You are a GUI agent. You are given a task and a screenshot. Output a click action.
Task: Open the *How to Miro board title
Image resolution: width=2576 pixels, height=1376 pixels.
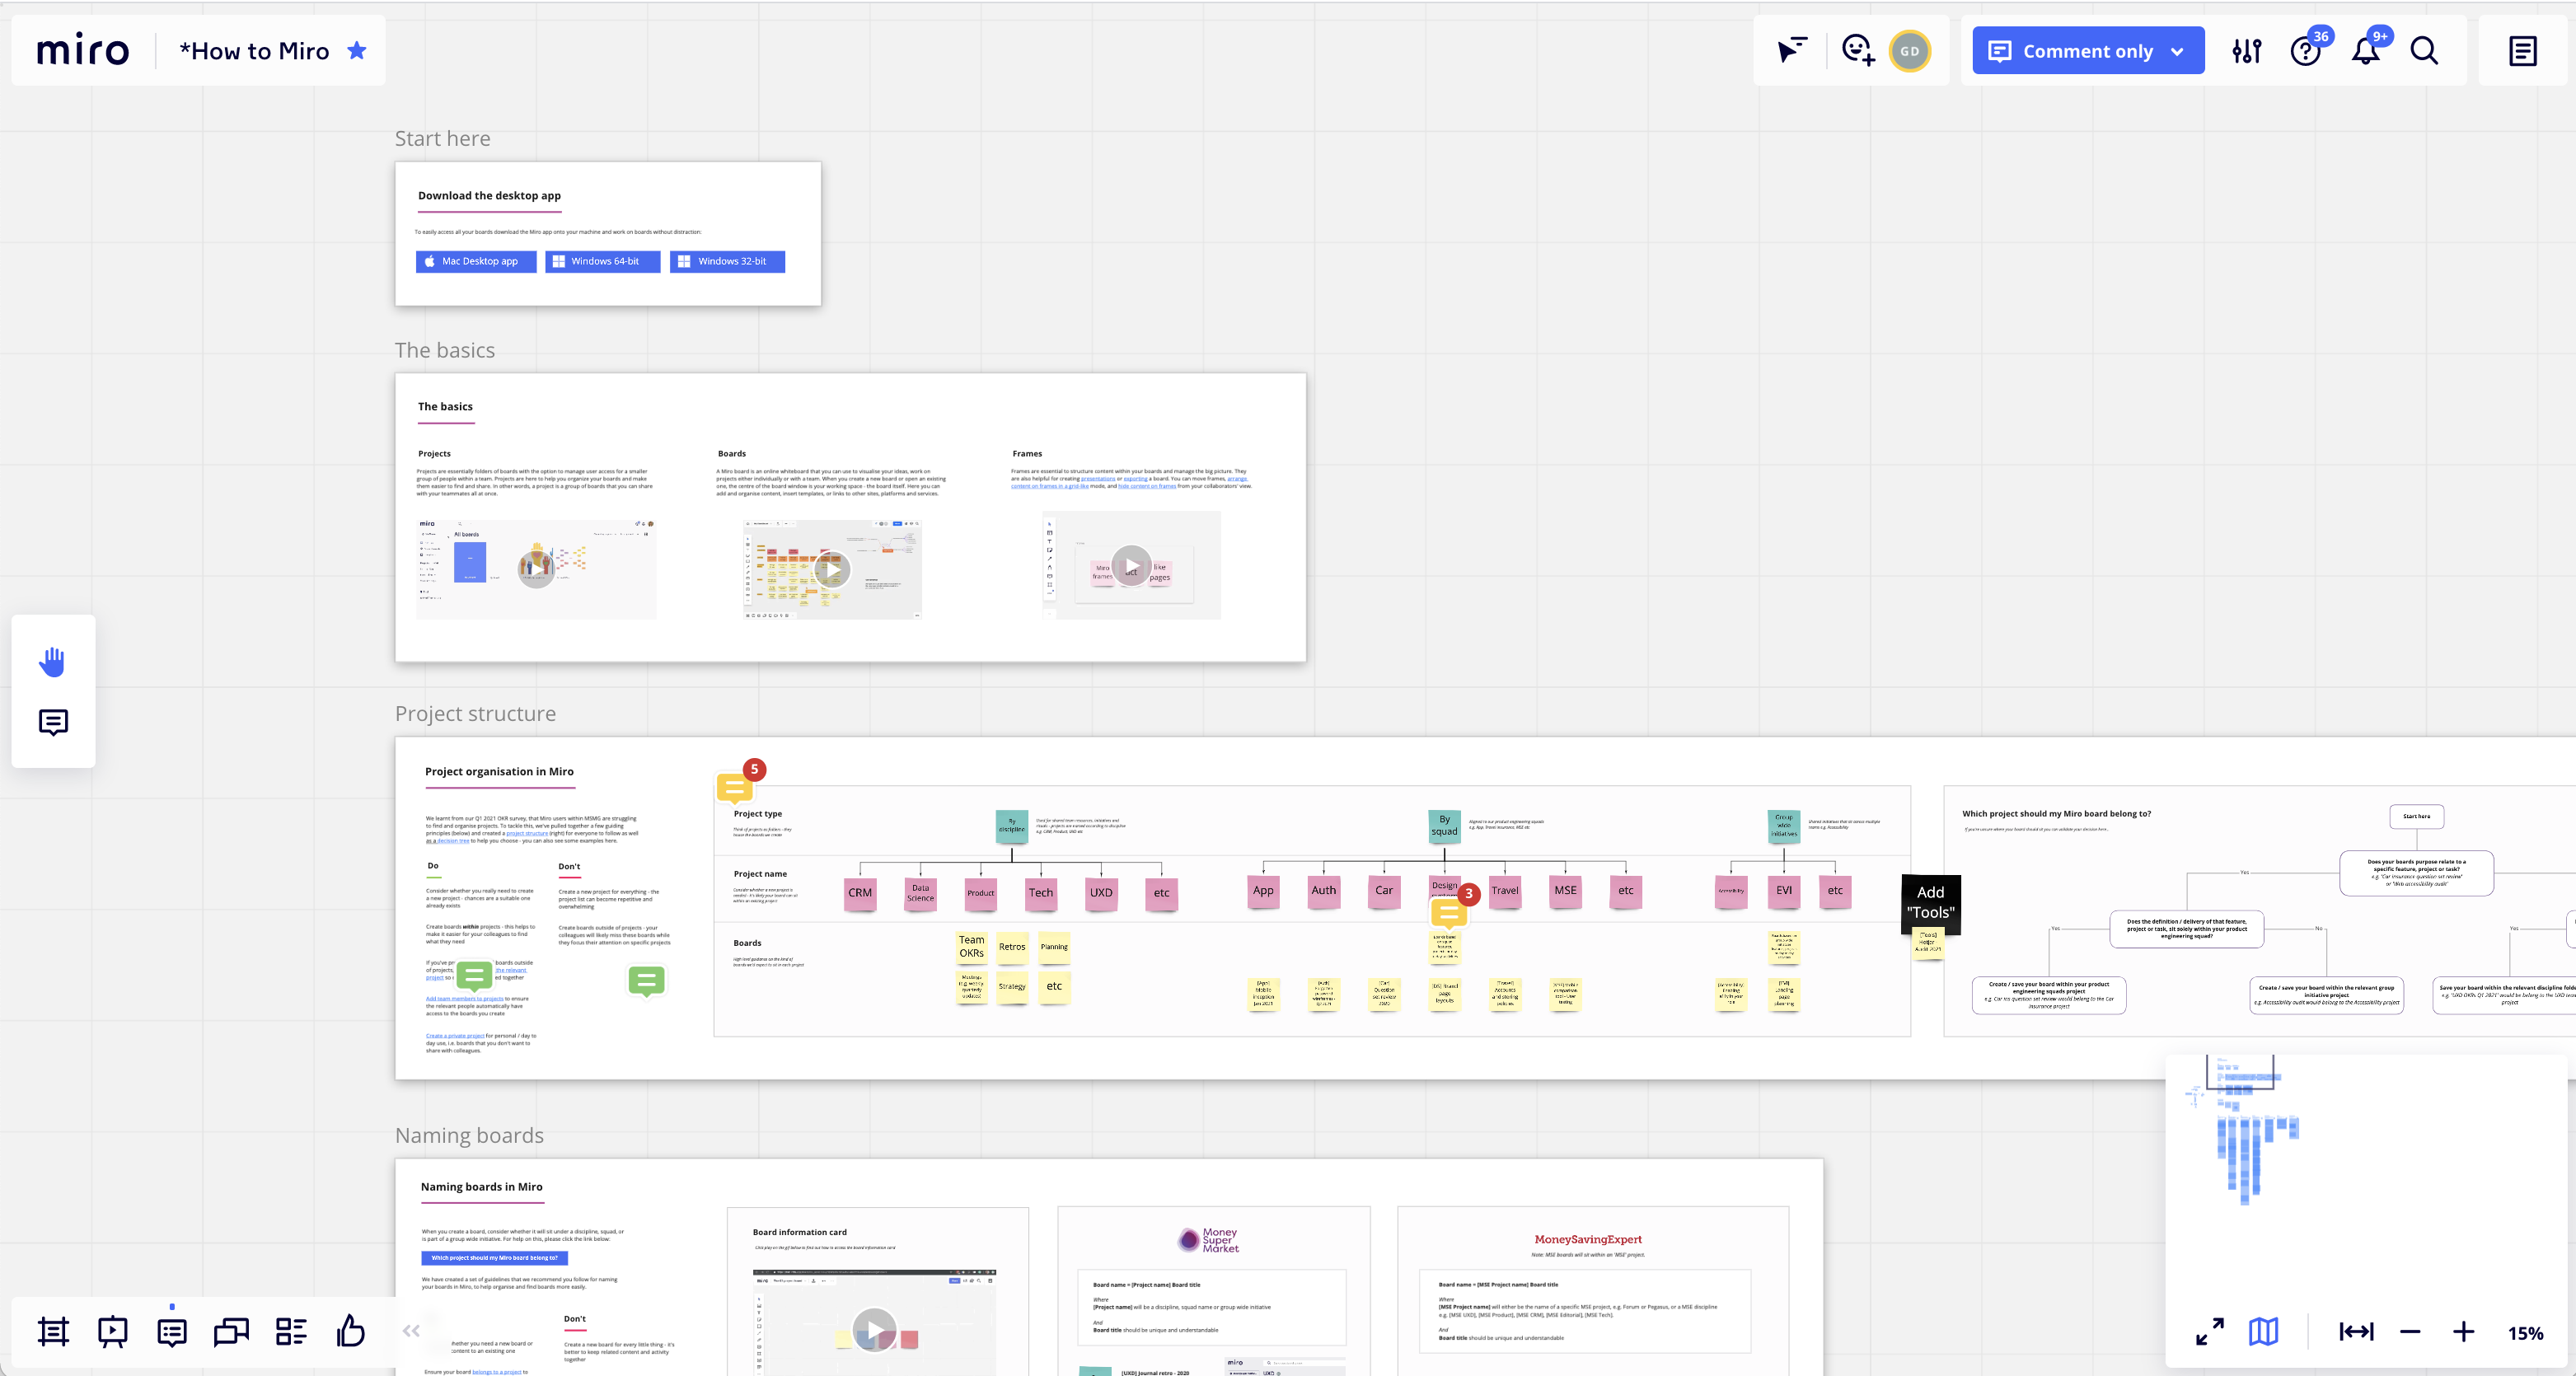(x=254, y=51)
